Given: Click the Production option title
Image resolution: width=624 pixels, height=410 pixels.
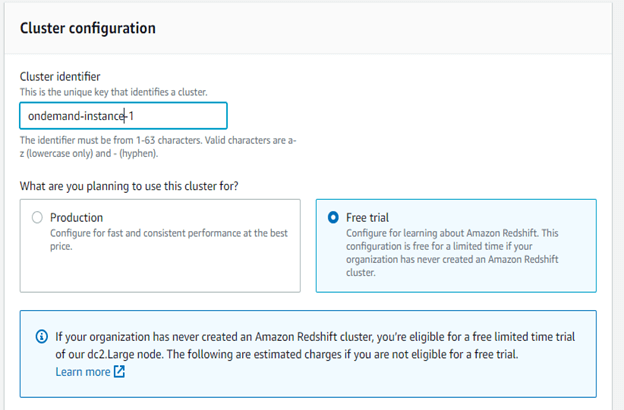Looking at the screenshot, I should [x=76, y=217].
